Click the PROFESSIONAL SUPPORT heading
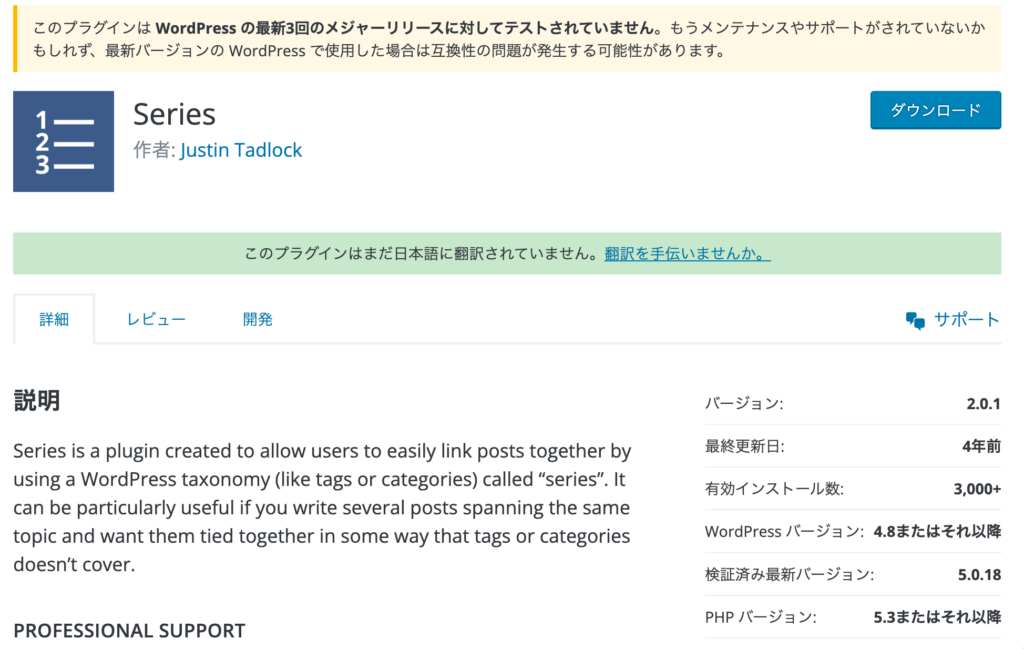This screenshot has width=1024, height=649. (129, 630)
